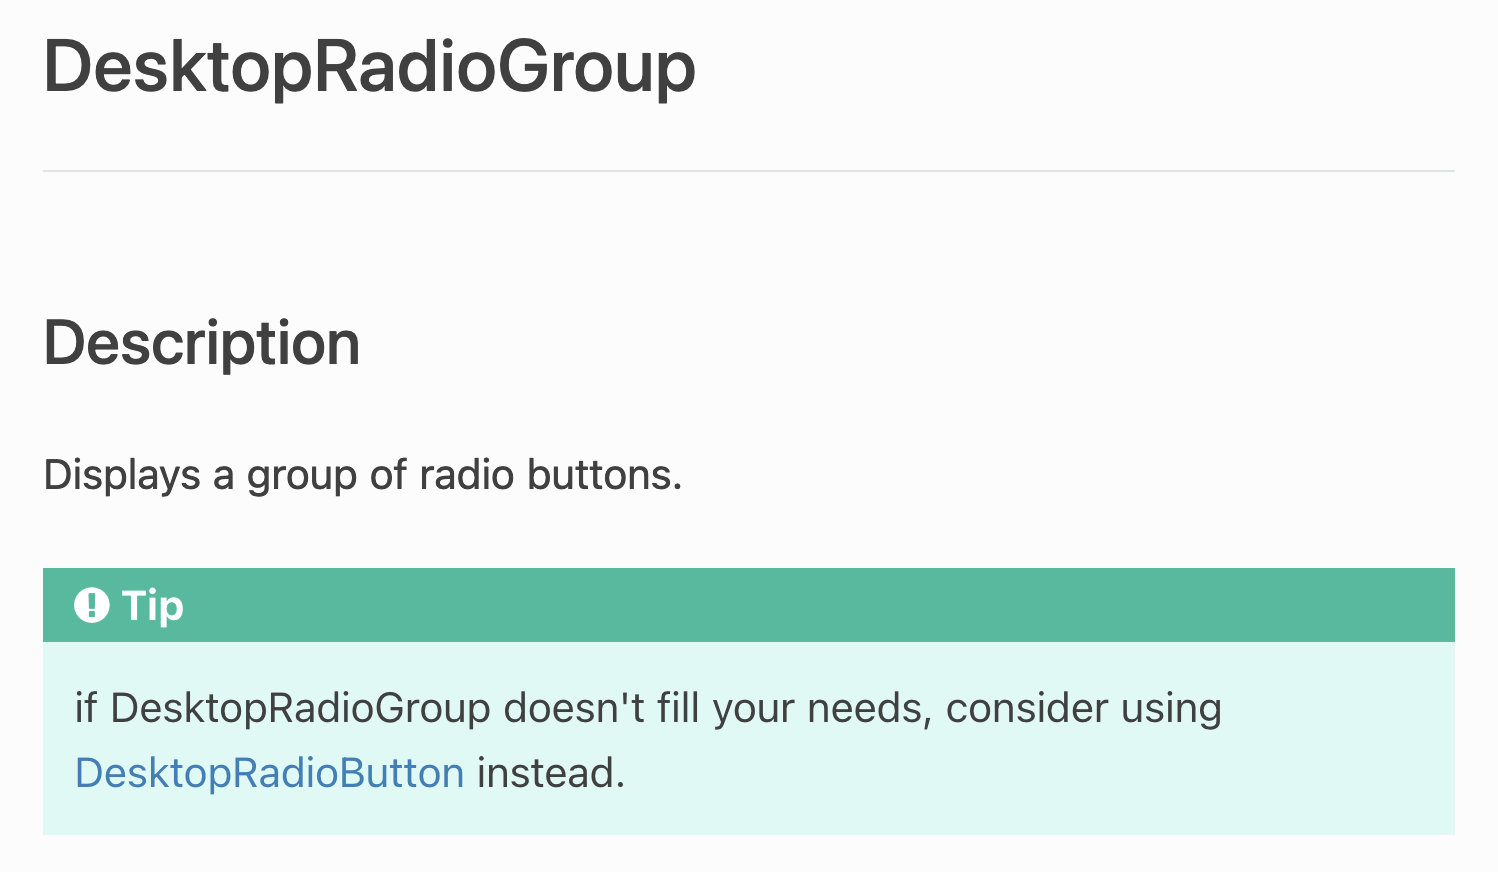Click the empty area of the green Tip header bar

point(800,605)
